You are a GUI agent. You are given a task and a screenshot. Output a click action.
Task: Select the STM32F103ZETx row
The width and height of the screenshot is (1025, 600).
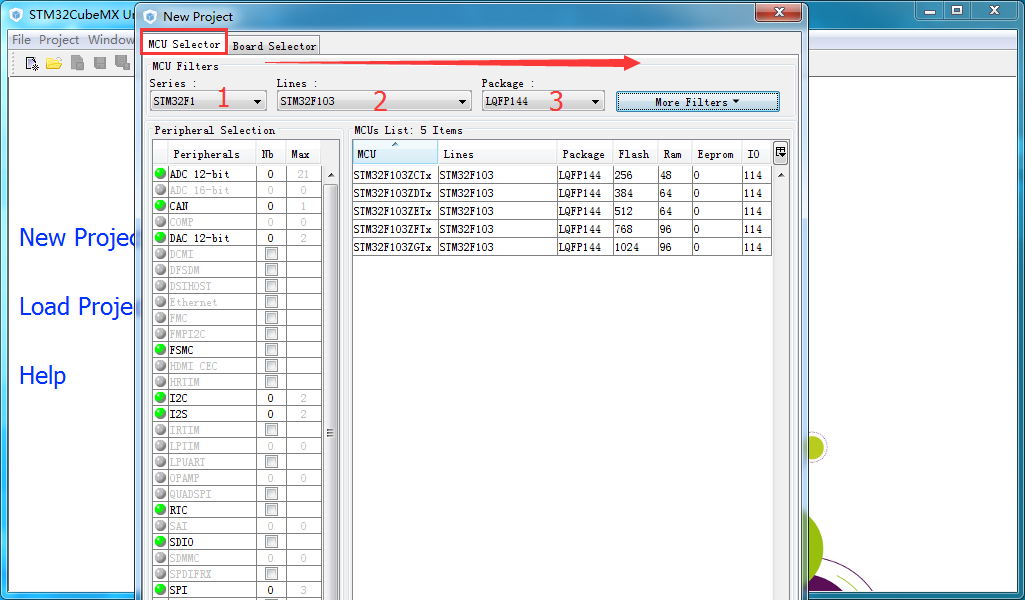pyautogui.click(x=562, y=211)
